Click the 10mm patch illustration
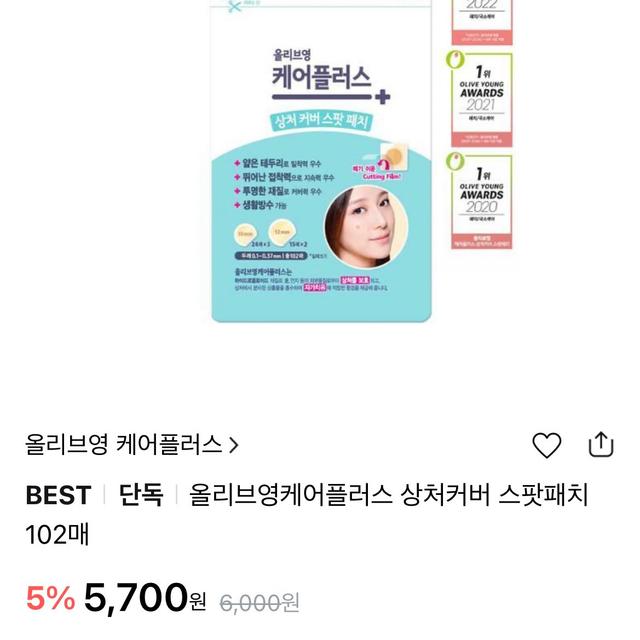 click(246, 234)
